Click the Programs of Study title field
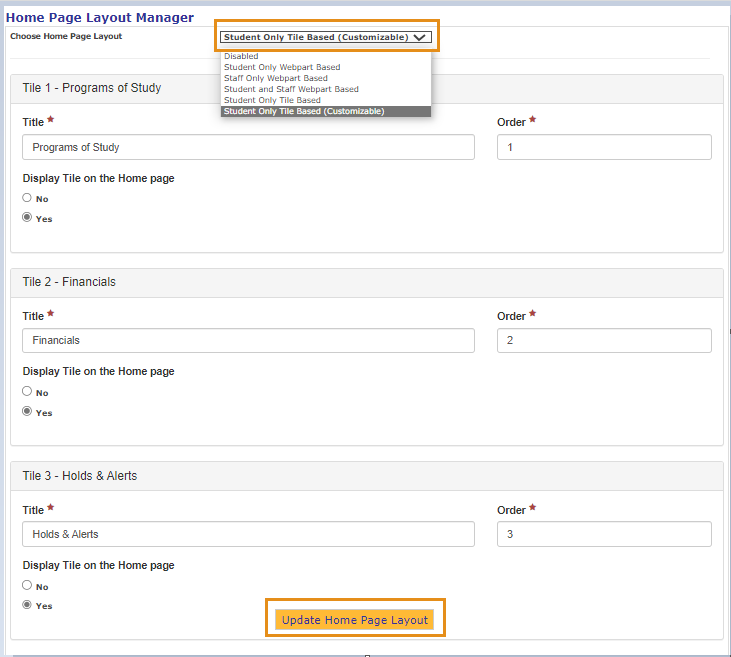 [248, 147]
